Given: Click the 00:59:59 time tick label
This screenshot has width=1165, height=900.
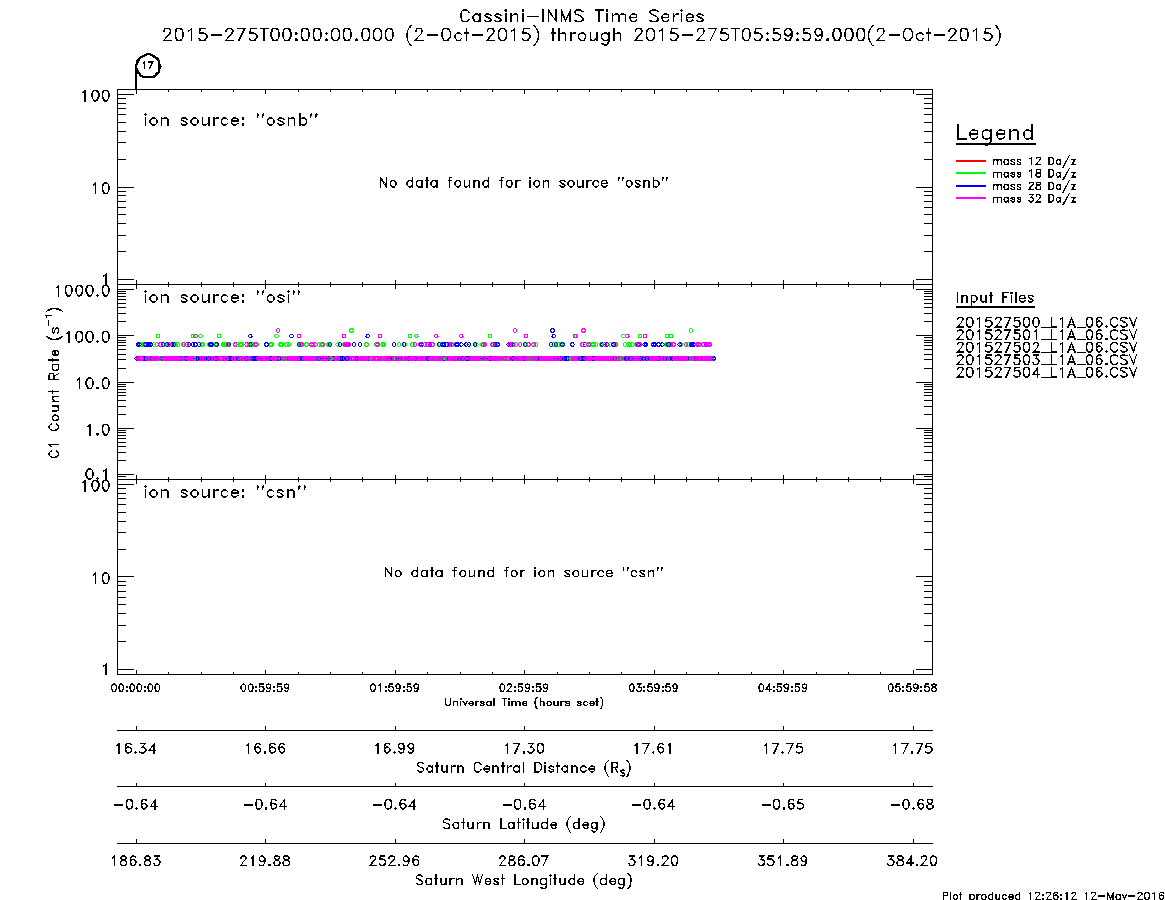Looking at the screenshot, I should 265,688.
